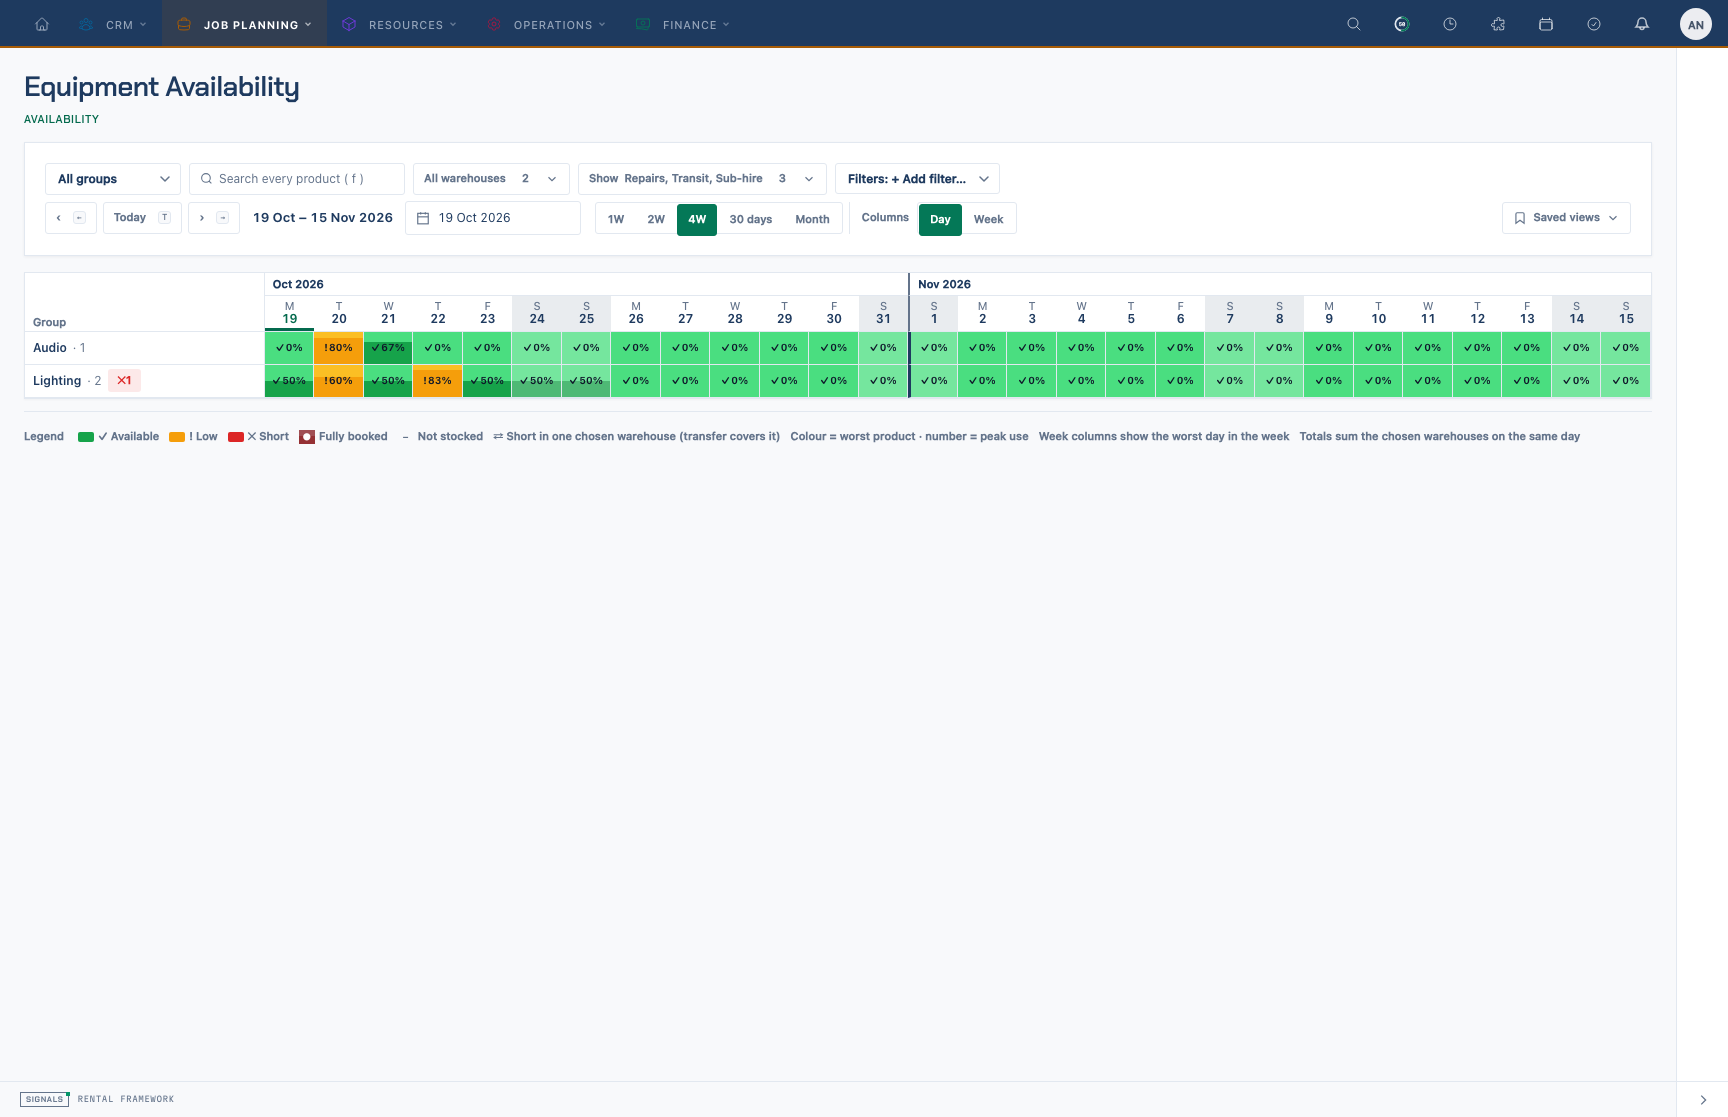Open the puzzle-piece extensions icon
Screen dimensions: 1728x1117
1498,24
